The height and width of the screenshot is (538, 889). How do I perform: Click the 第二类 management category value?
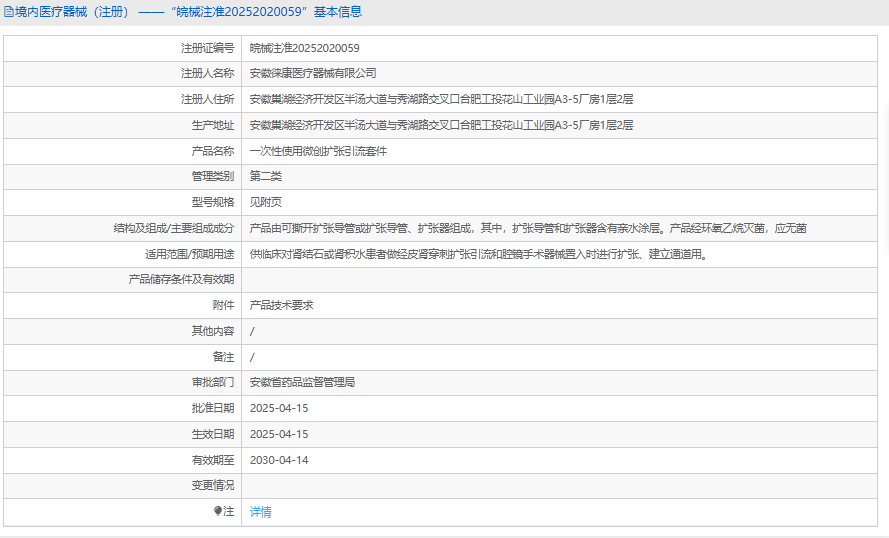tap(266, 176)
